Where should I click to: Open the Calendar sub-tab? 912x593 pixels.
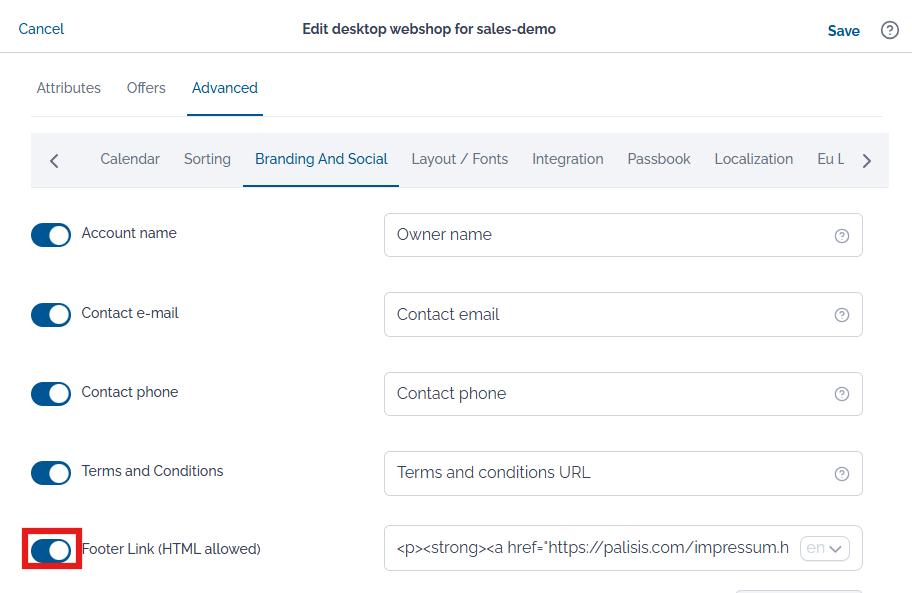click(130, 159)
